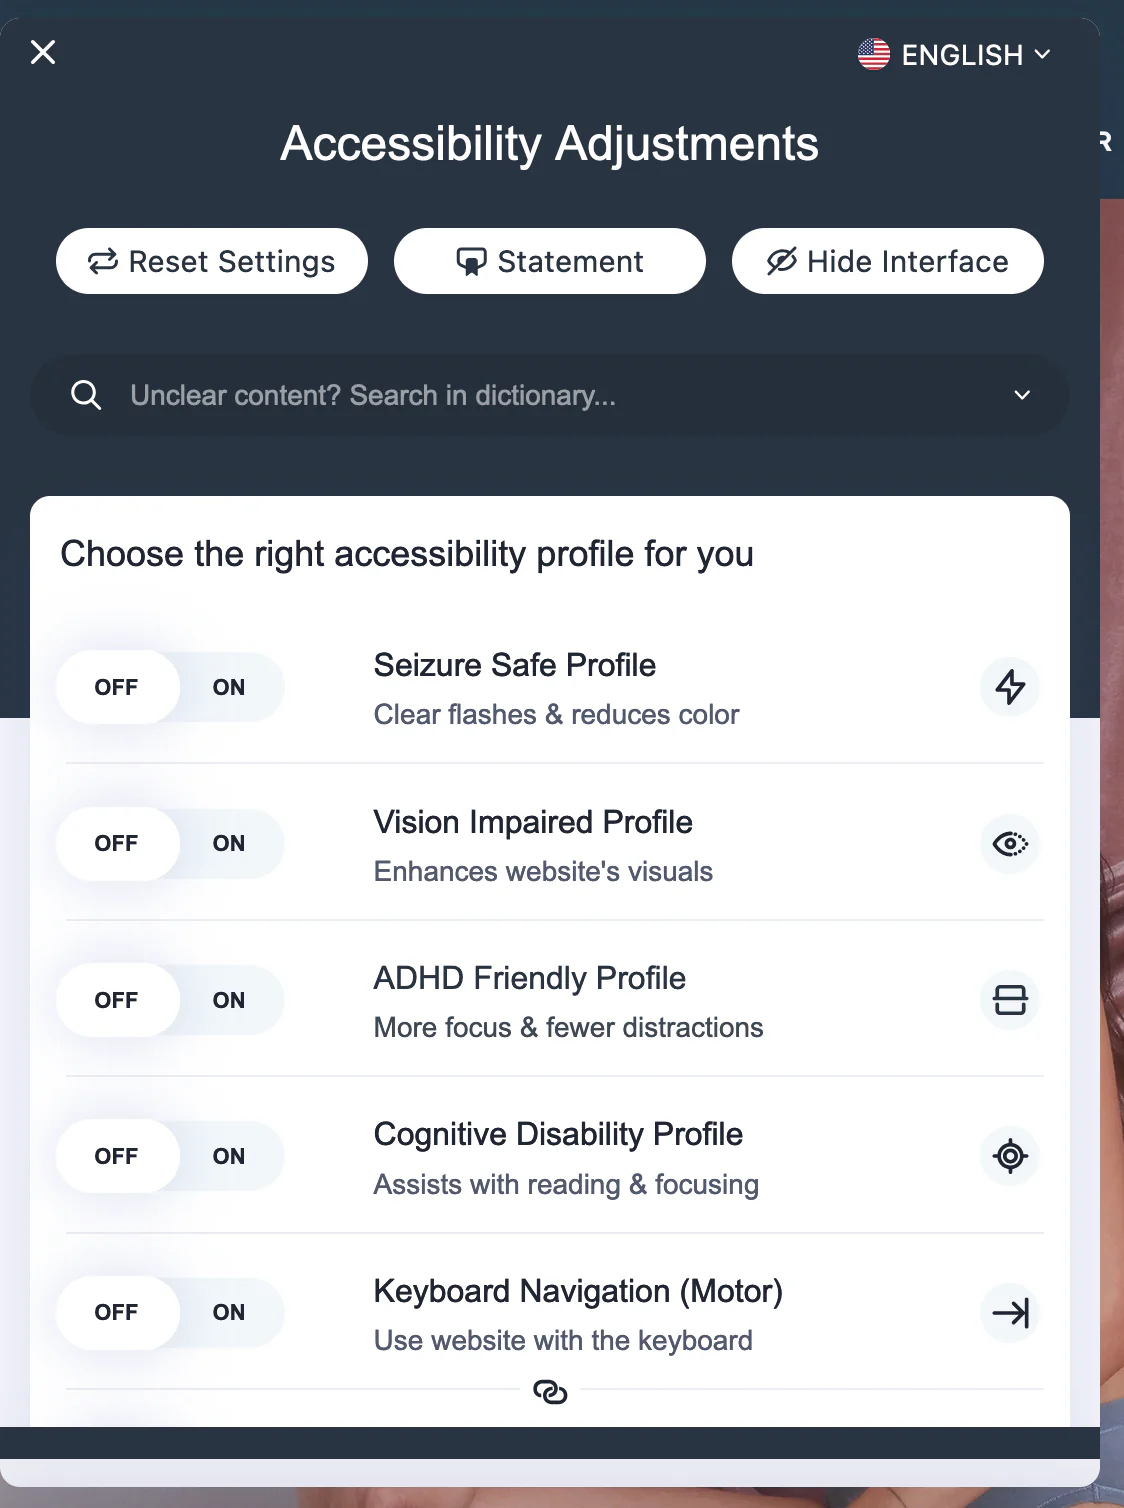Select the ADHD Friendly Profile layers icon

(x=1010, y=1000)
